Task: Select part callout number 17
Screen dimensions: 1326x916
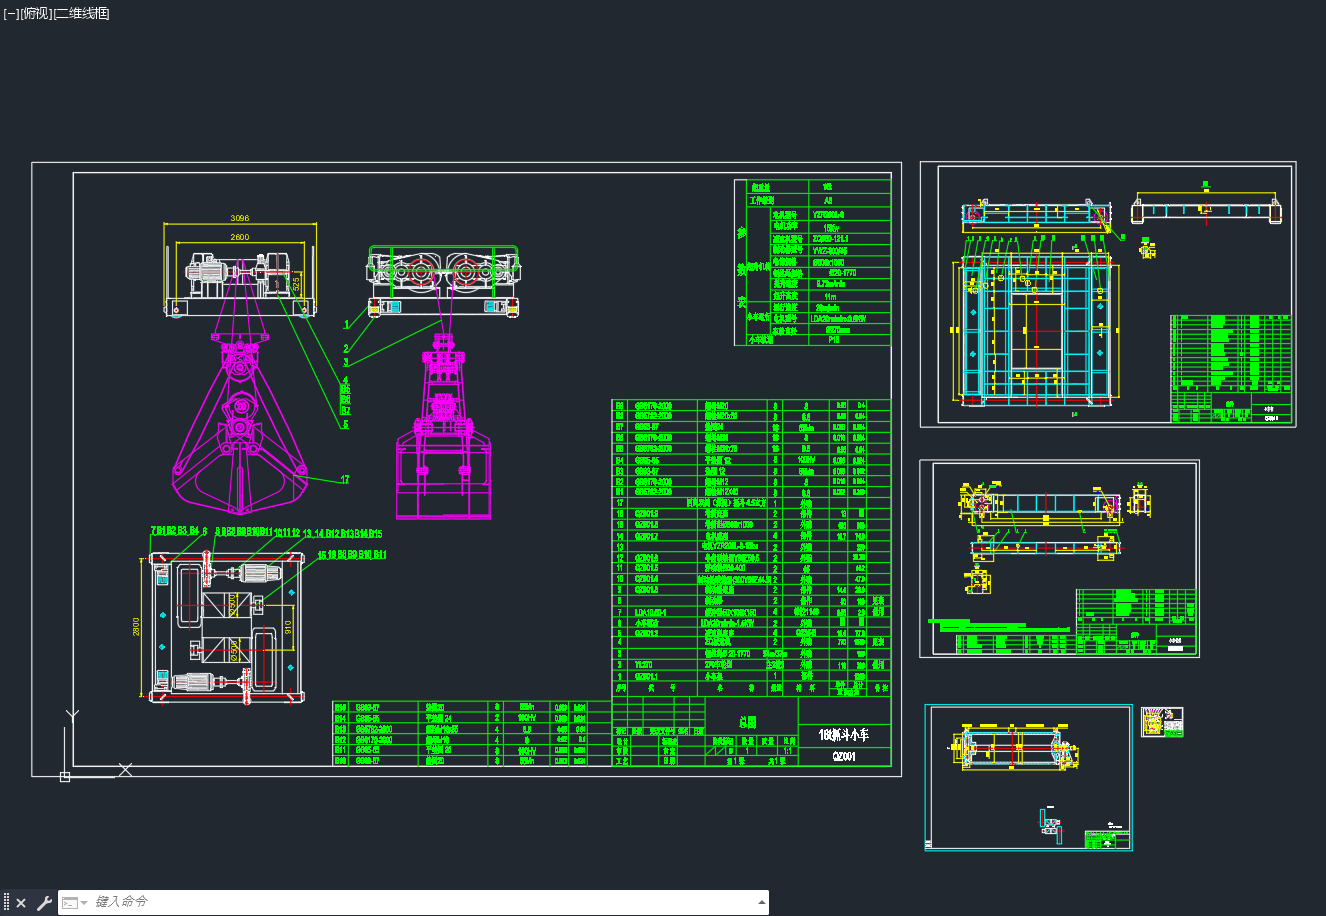Action: pyautogui.click(x=344, y=480)
